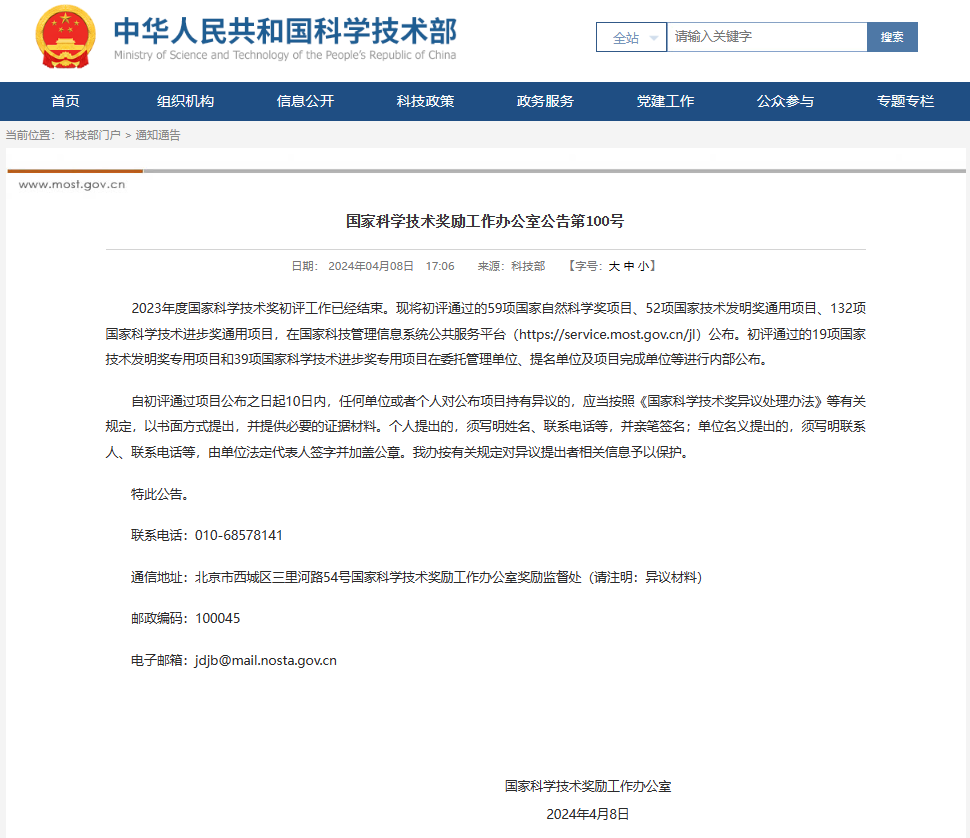Click the 科技部门户 breadcrumb link
This screenshot has width=970, height=838.
click(92, 135)
